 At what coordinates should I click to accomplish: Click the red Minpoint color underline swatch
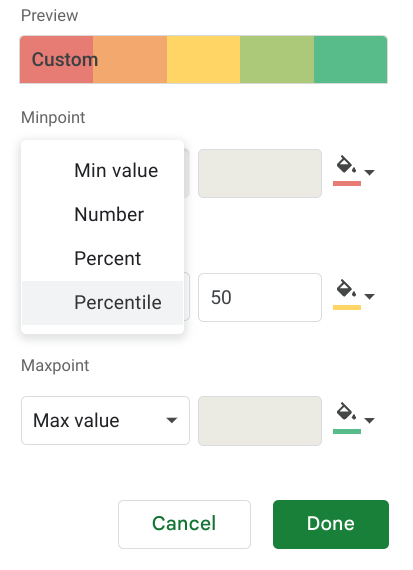point(347,183)
